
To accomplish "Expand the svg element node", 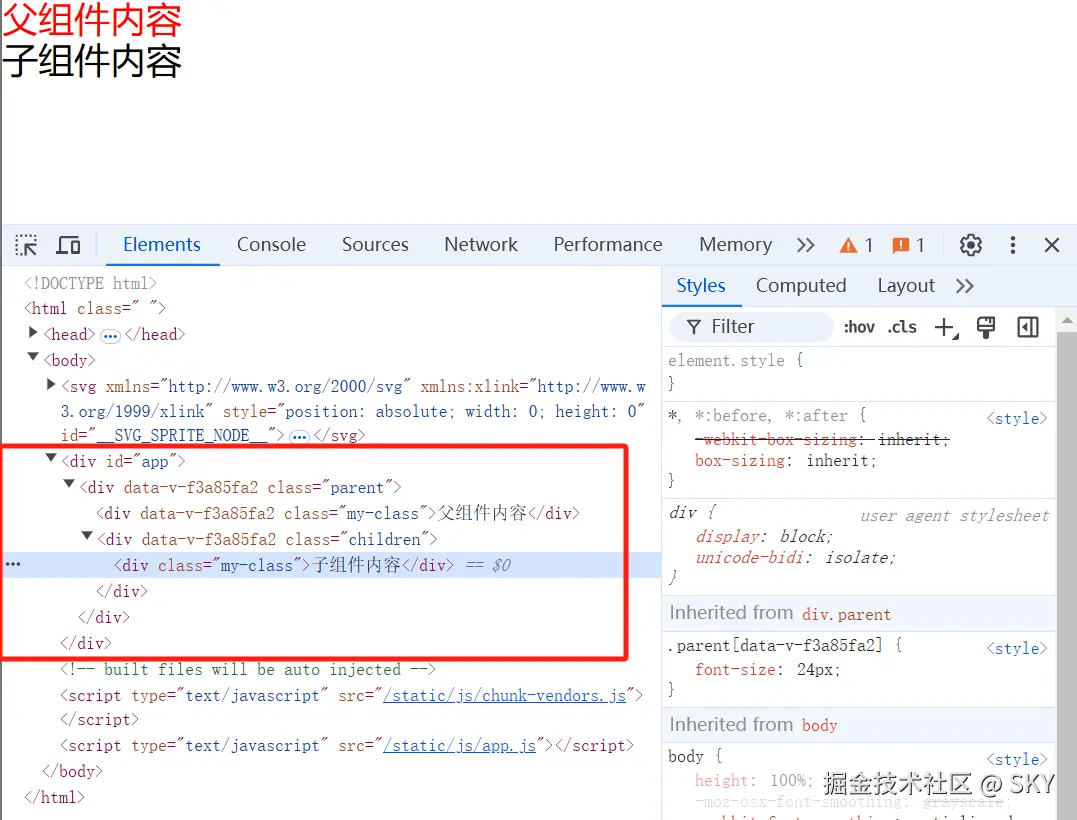I will coord(51,384).
